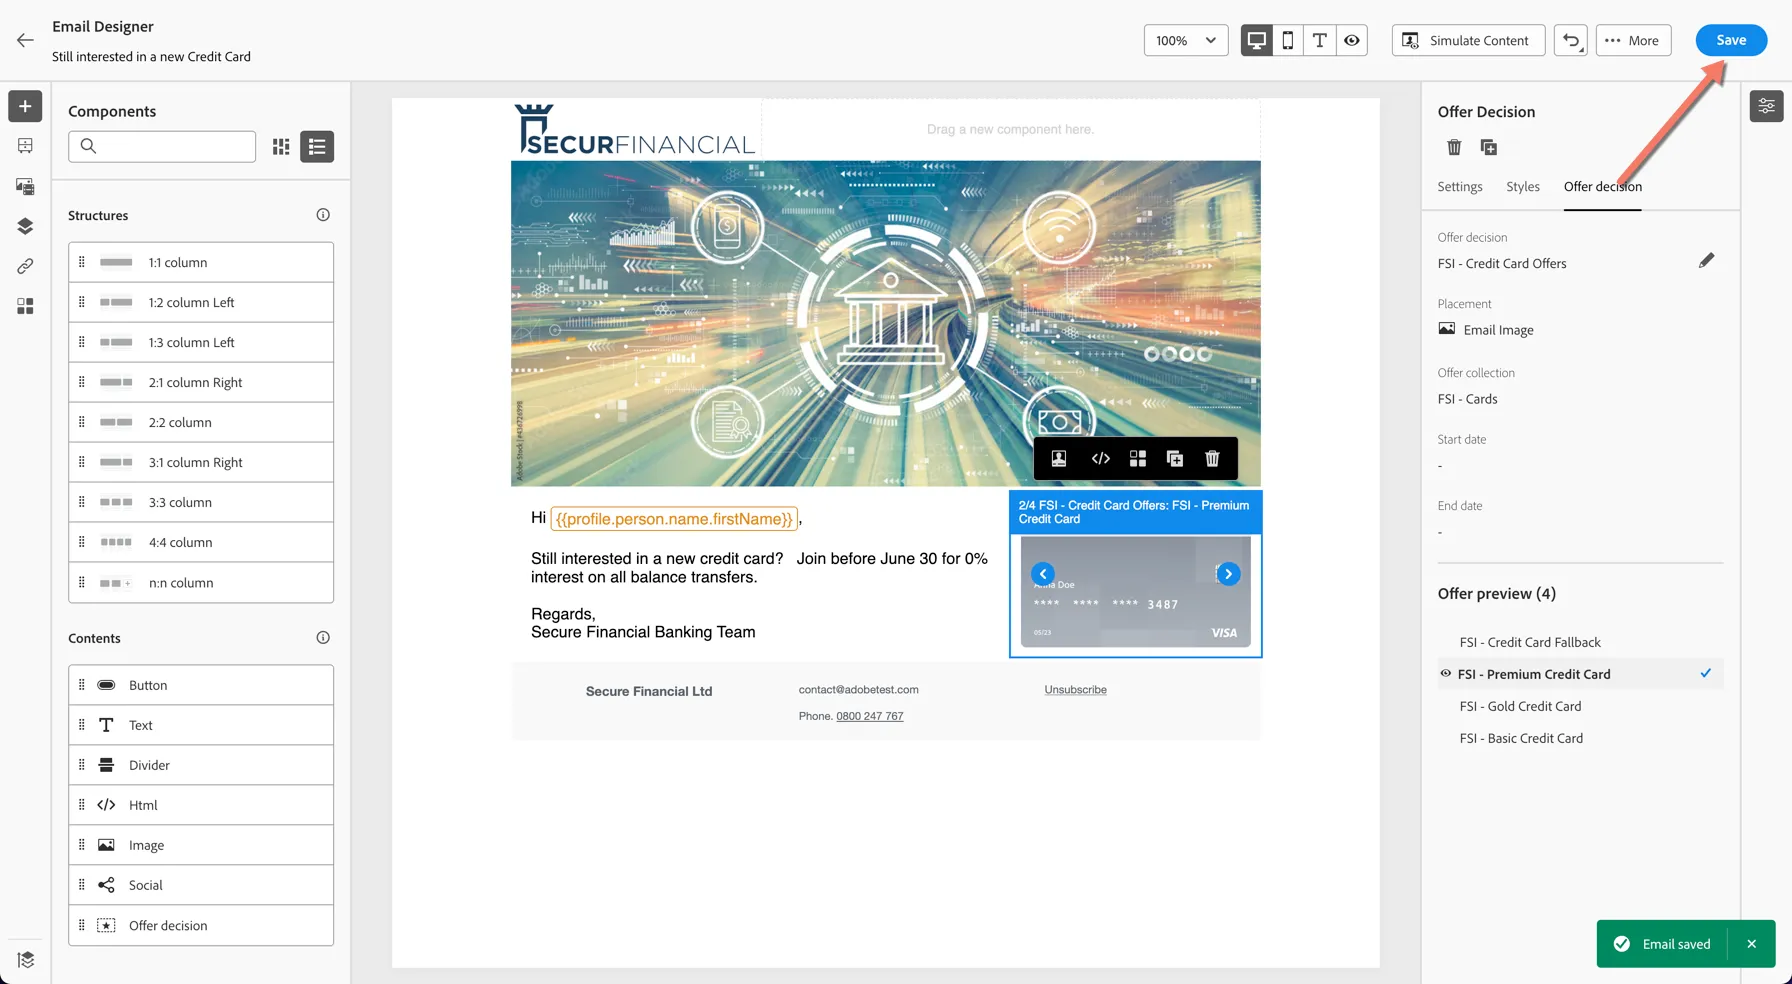Toggle the right settings panel icon
Image resolution: width=1792 pixels, height=984 pixels.
pyautogui.click(x=1767, y=106)
